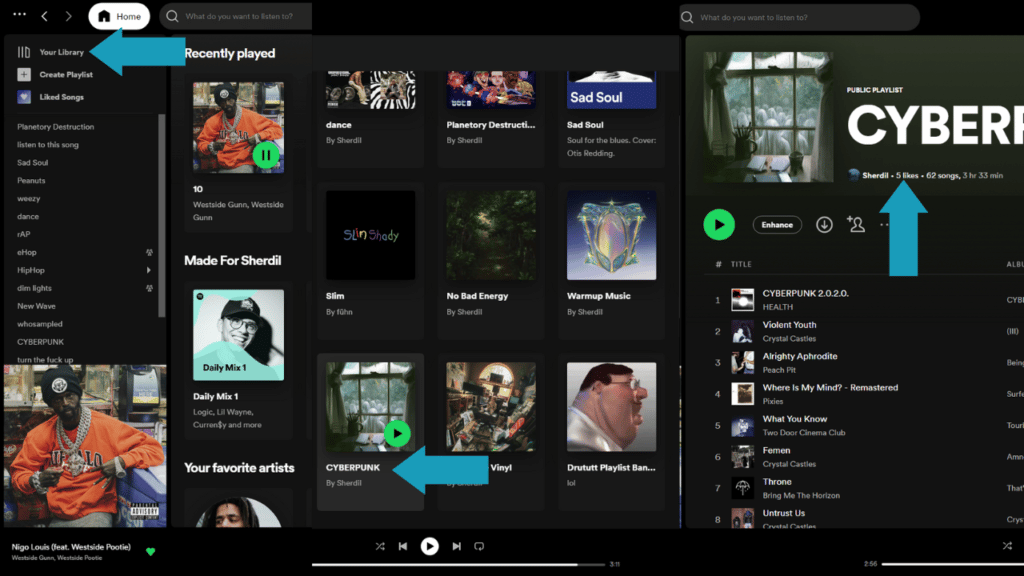Open the whosampled playlist
Image resolution: width=1024 pixels, height=576 pixels.
[40, 324]
